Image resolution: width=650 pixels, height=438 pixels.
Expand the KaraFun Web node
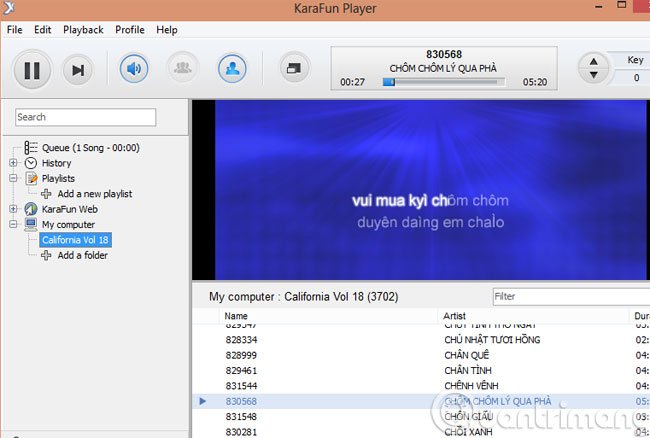[13, 209]
